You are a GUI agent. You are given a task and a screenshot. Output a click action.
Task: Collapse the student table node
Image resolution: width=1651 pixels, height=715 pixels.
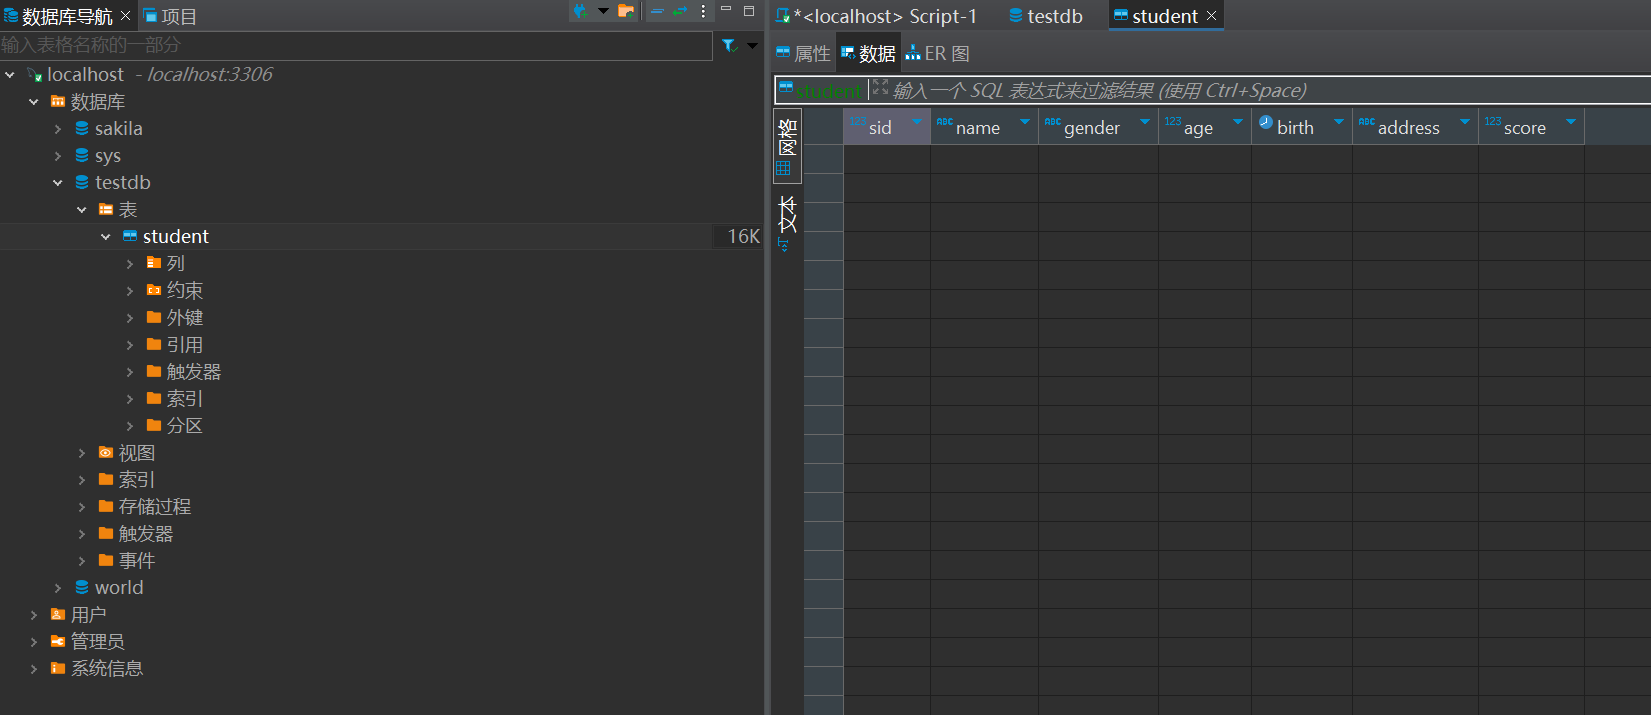[x=106, y=237]
